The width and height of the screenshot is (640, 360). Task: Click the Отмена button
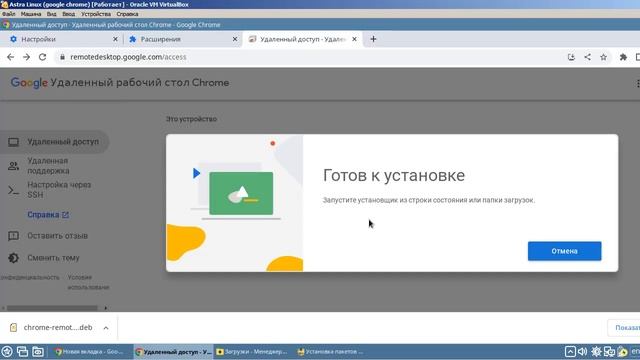[x=564, y=251]
